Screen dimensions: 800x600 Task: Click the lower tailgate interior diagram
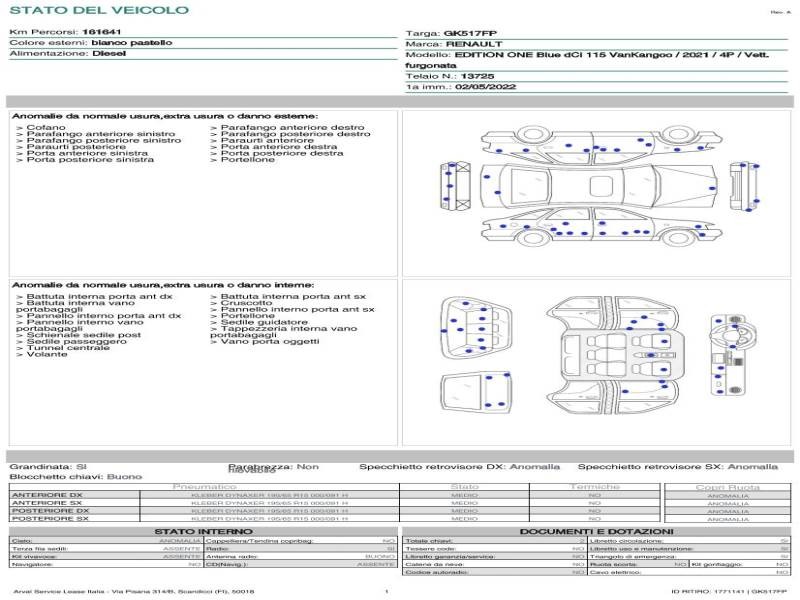point(476,392)
